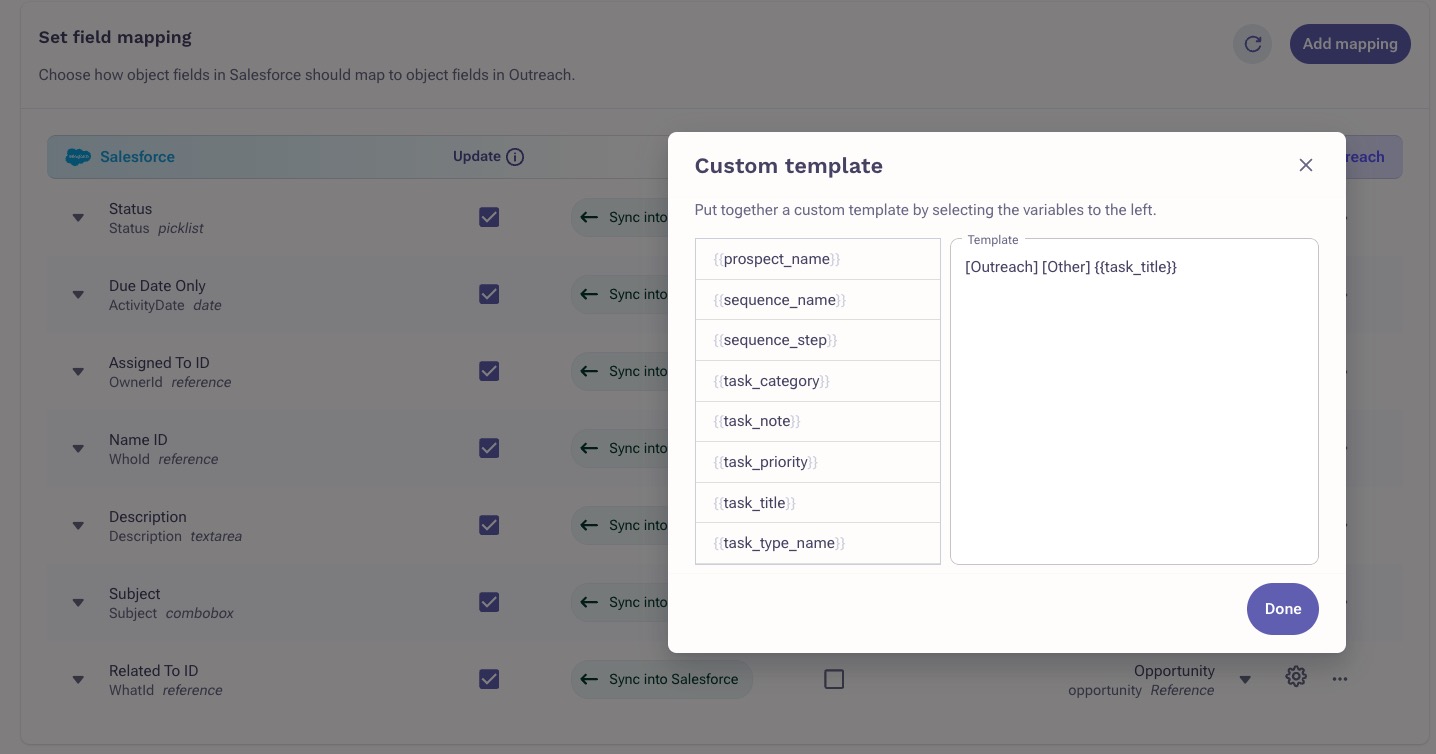Image resolution: width=1436 pixels, height=754 pixels.
Task: Insert the {{task_title}} variable
Action: 818,503
